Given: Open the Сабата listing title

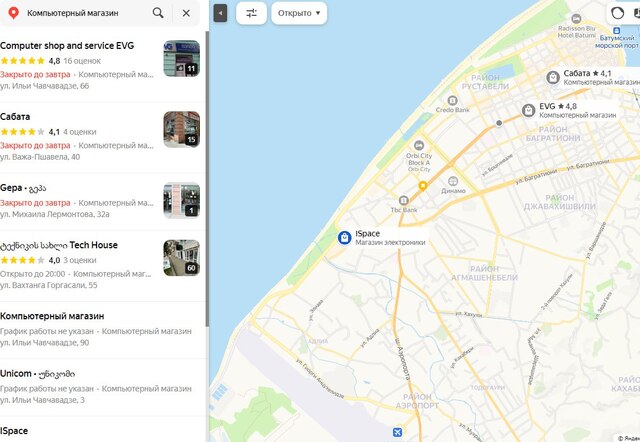Looking at the screenshot, I should [x=15, y=117].
